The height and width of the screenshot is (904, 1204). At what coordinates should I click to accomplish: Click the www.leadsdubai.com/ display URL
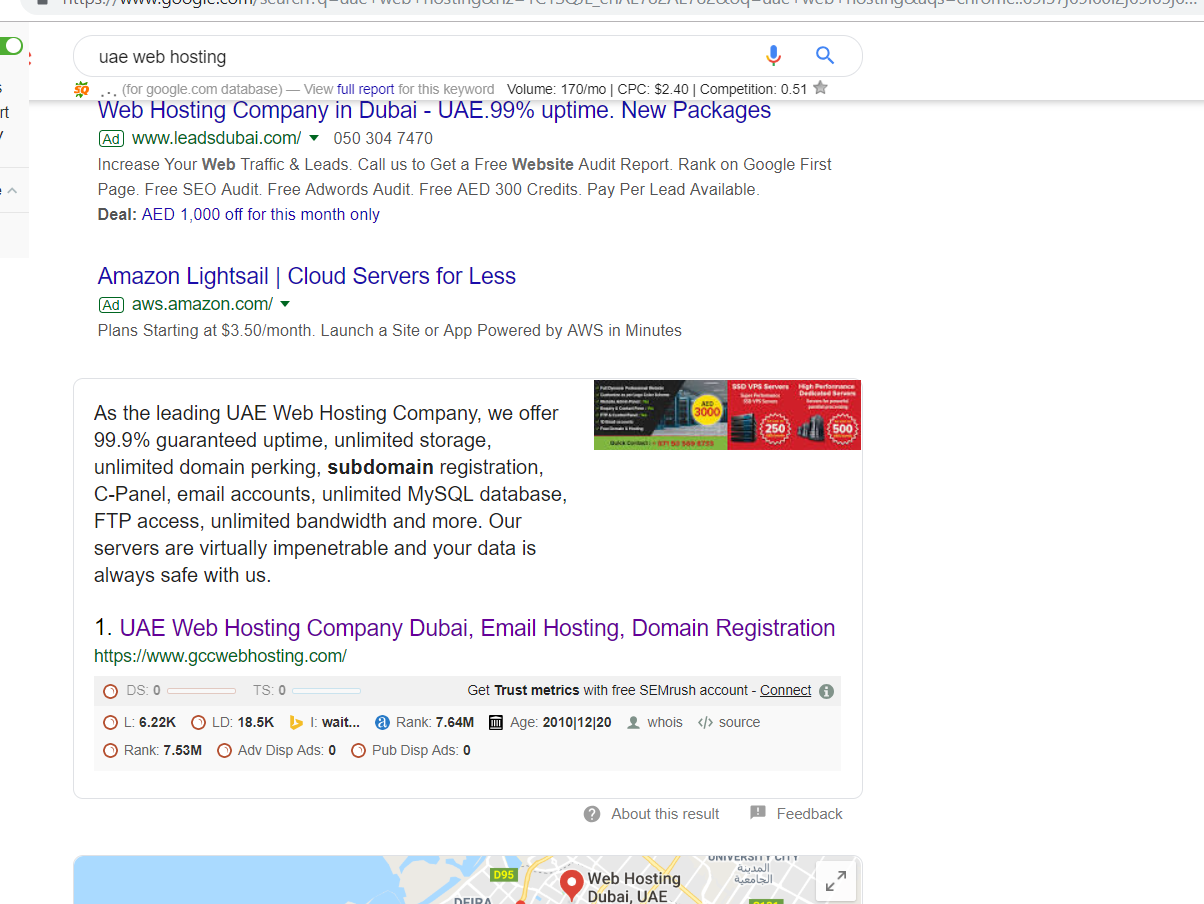tap(216, 138)
